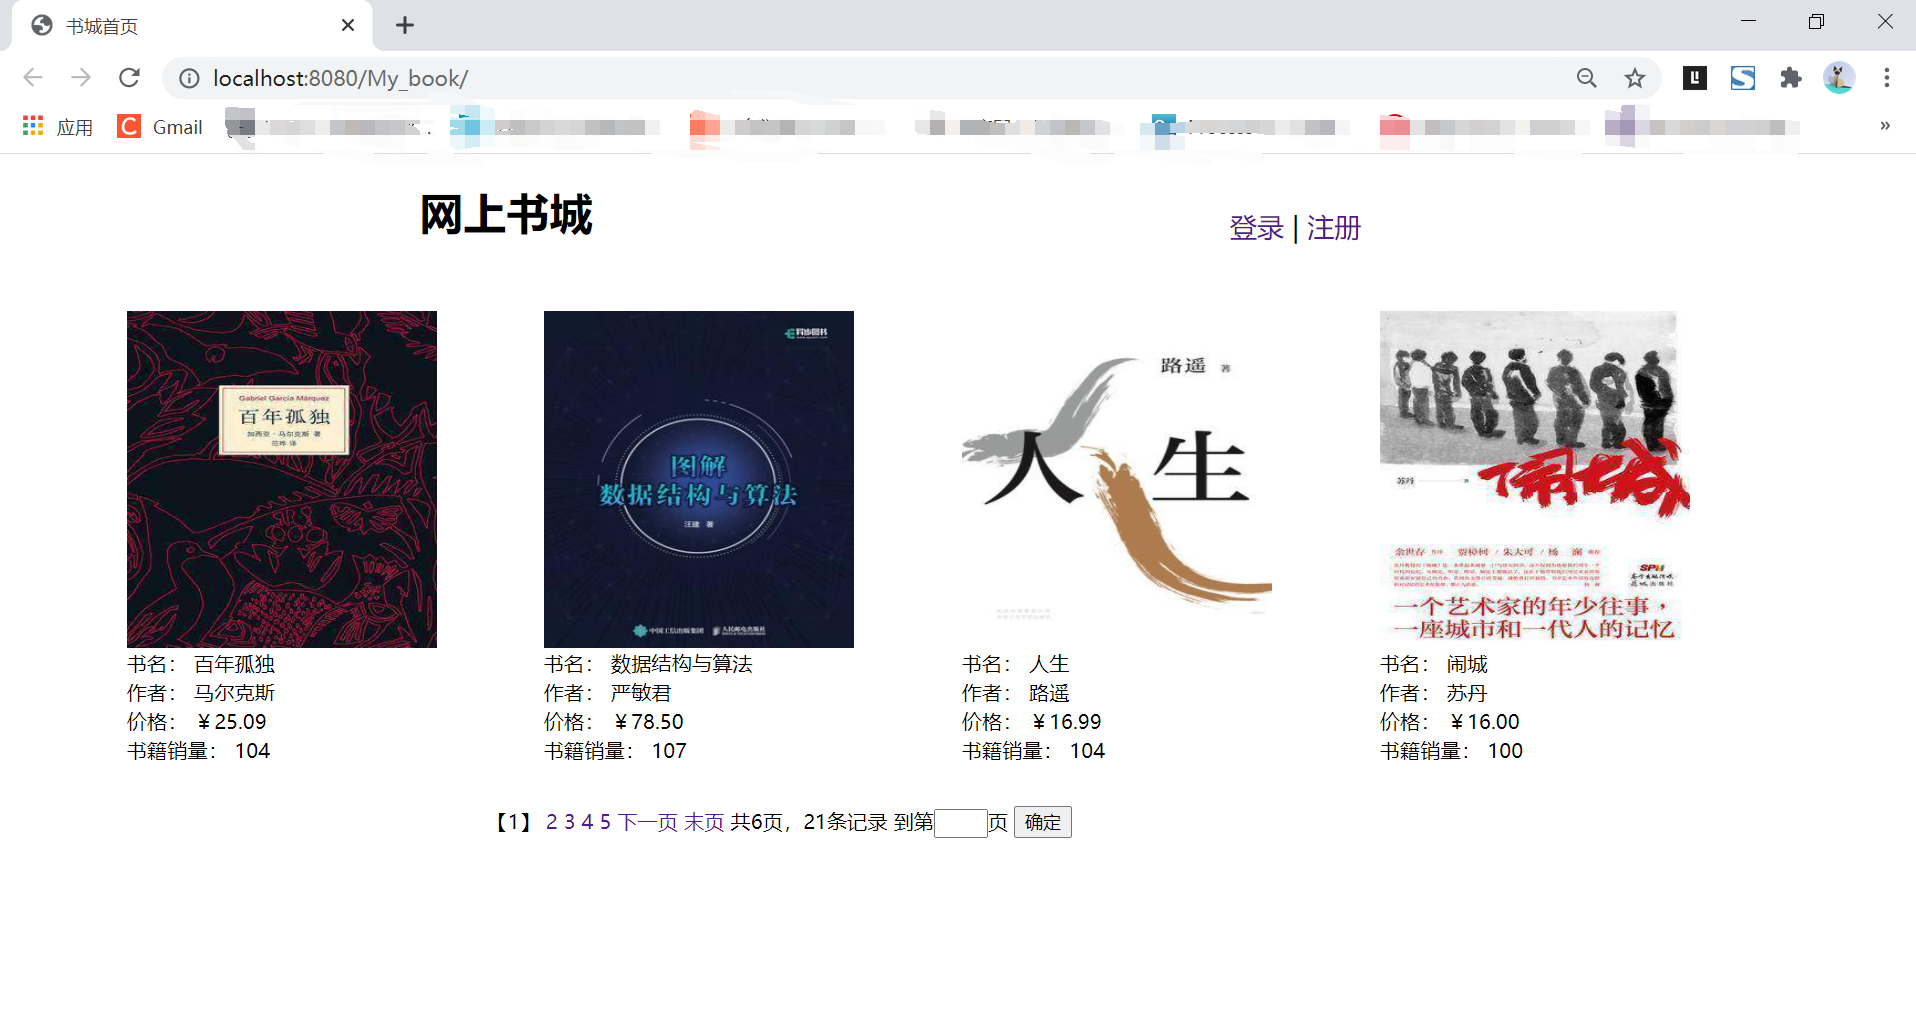Reload the page with the refresh icon
The height and width of the screenshot is (1012, 1916).
tap(129, 78)
